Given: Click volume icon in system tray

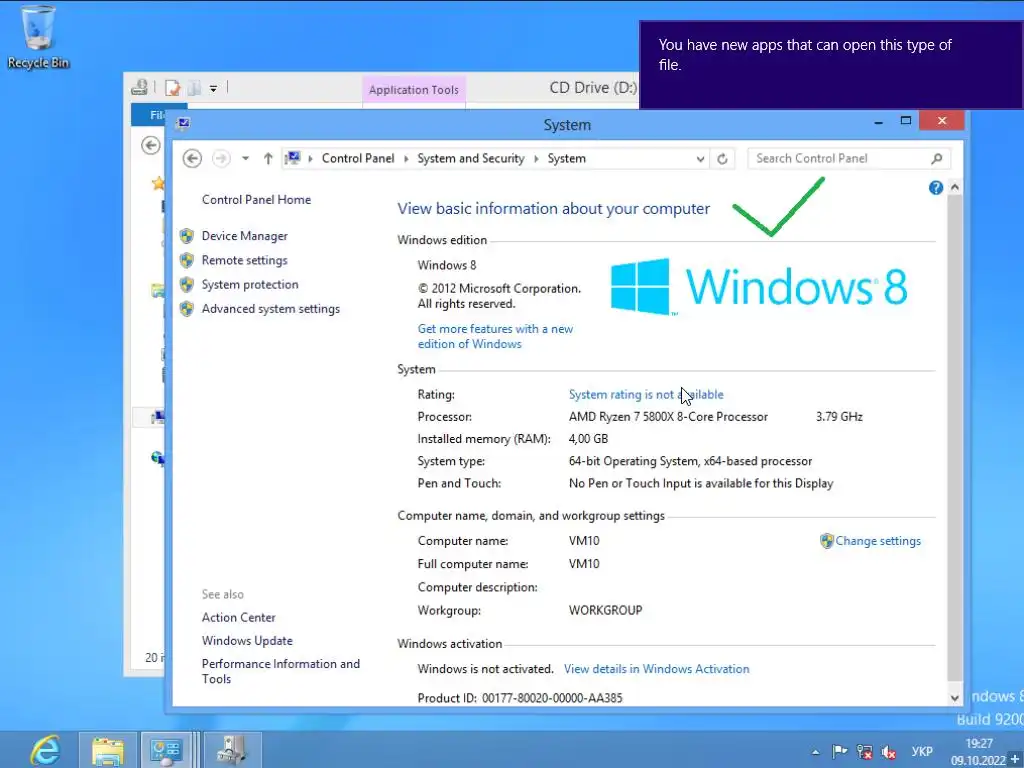Looking at the screenshot, I should coord(888,752).
